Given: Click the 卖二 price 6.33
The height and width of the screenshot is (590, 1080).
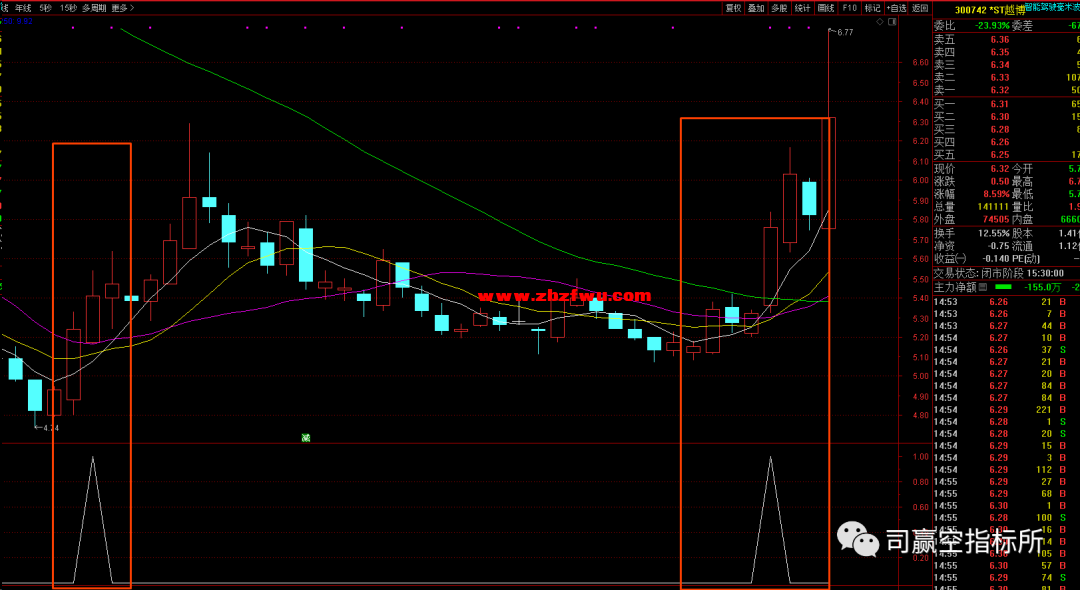Looking at the screenshot, I should [x=999, y=78].
